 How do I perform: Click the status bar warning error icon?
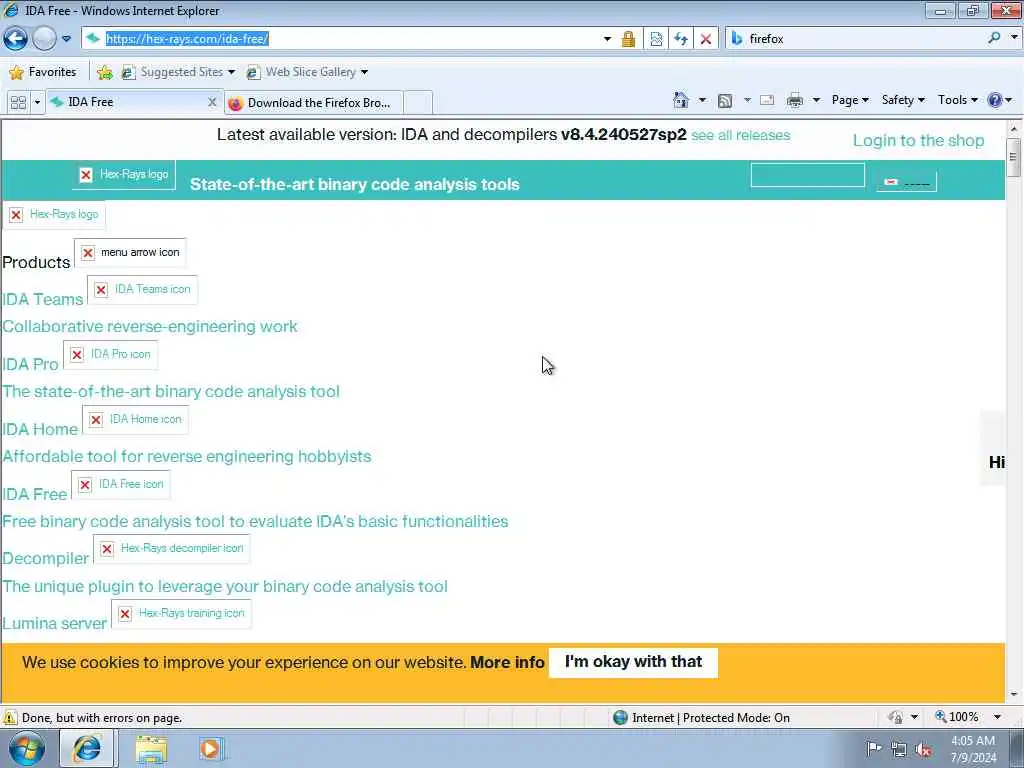coord(10,717)
